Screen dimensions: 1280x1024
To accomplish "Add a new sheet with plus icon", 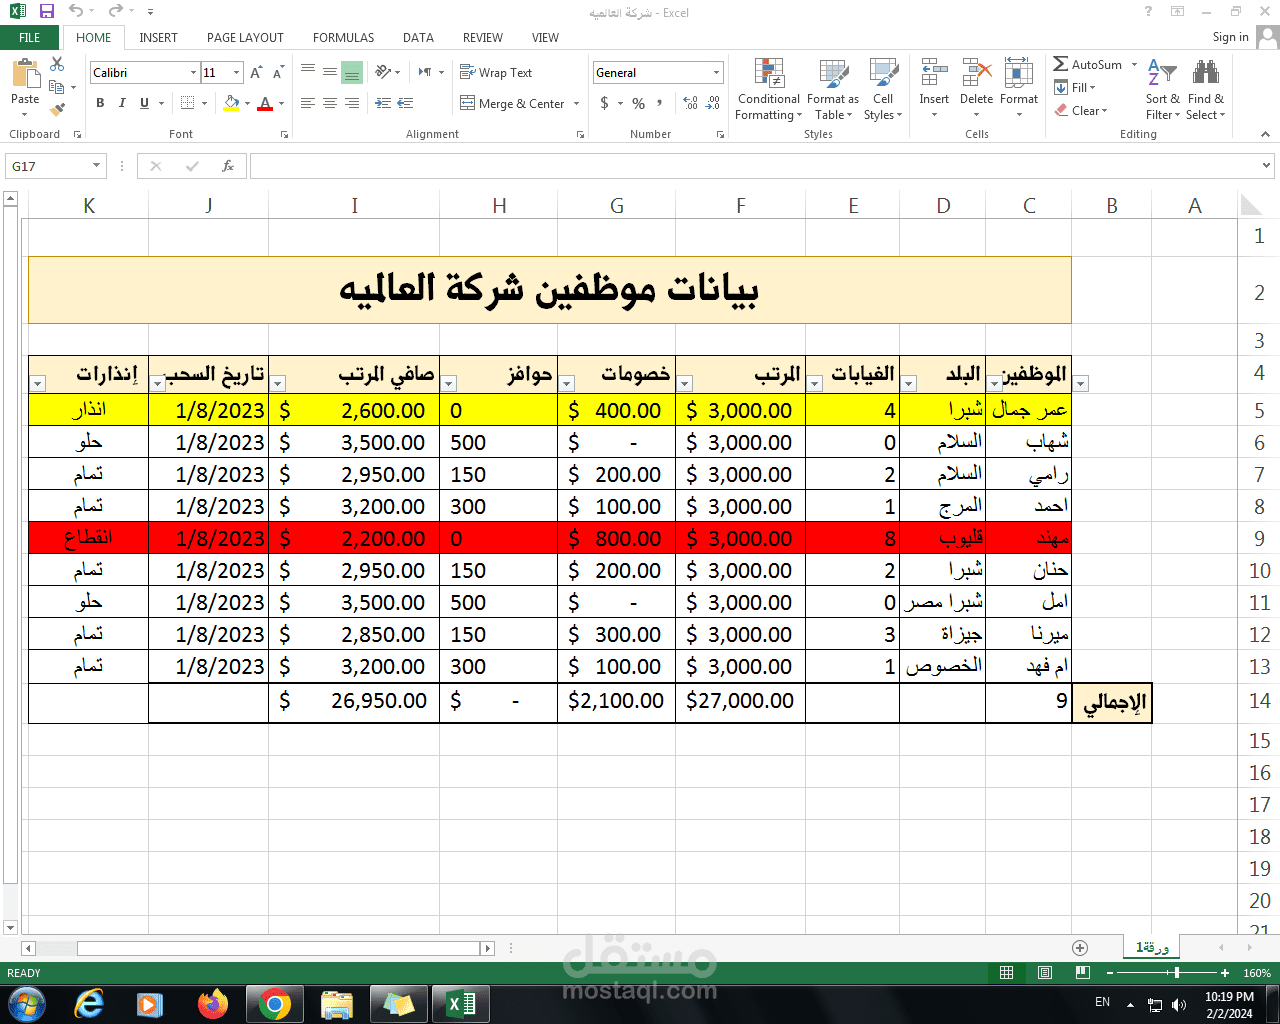I will coord(1080,947).
